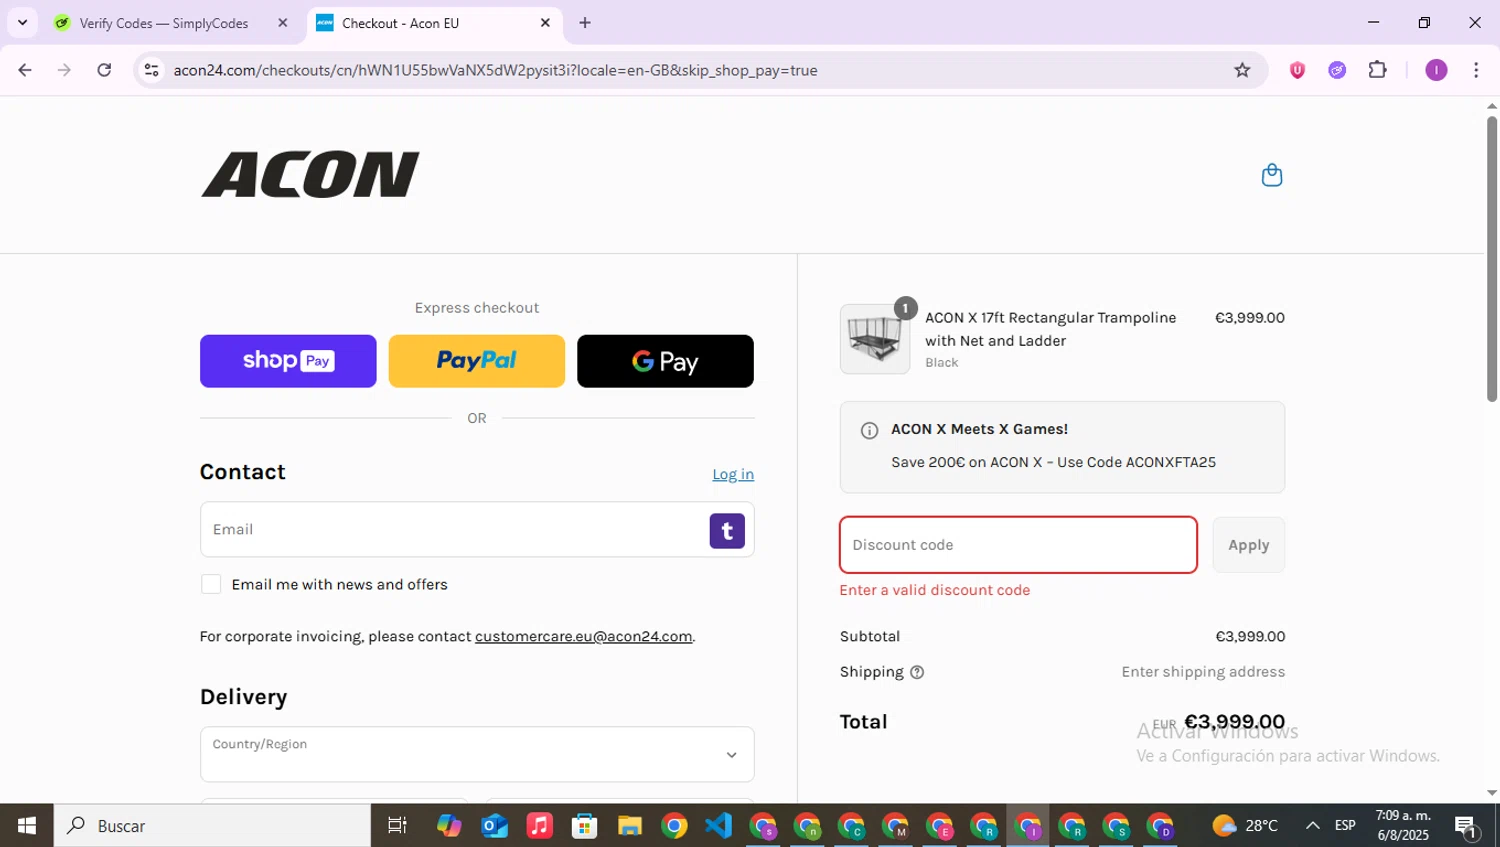Viewport: 1500px width, 847px height.
Task: Apply the discount code
Action: click(1248, 545)
